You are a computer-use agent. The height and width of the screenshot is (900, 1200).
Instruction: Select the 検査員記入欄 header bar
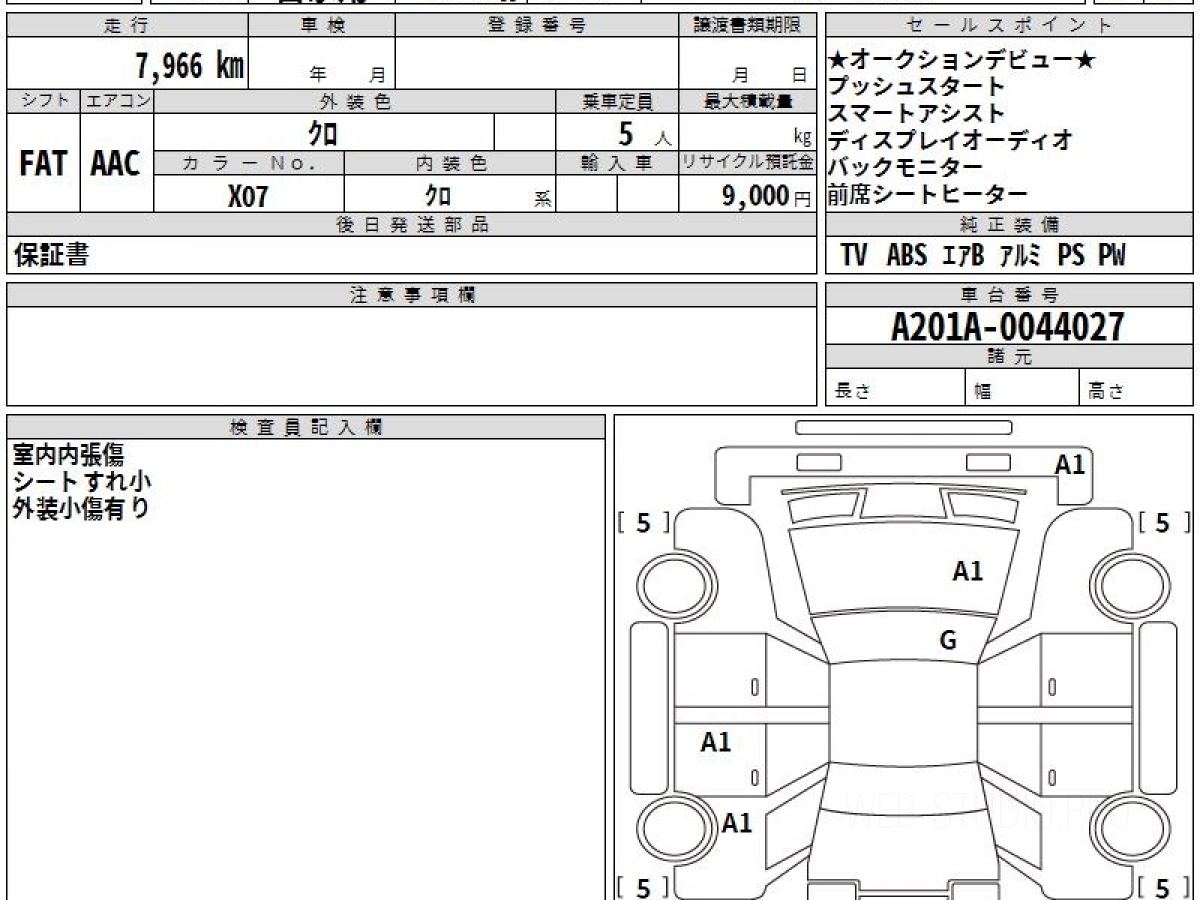click(x=306, y=427)
